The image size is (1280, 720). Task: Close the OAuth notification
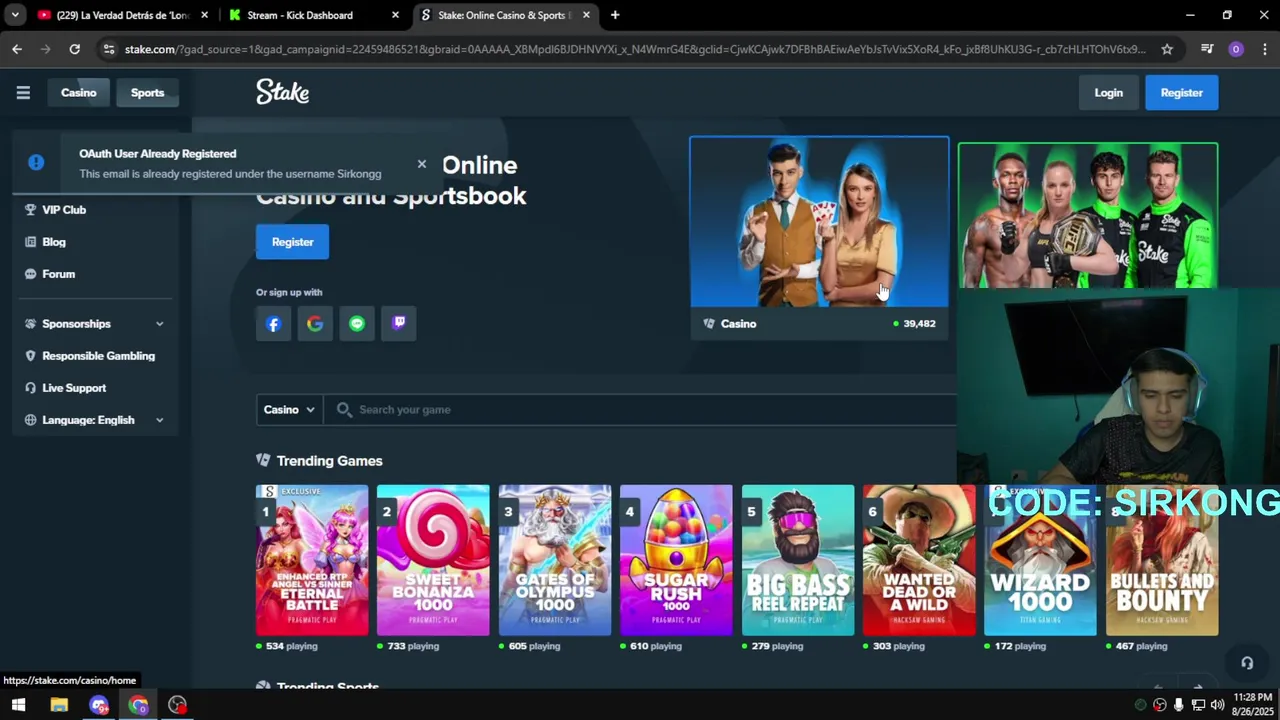point(421,164)
